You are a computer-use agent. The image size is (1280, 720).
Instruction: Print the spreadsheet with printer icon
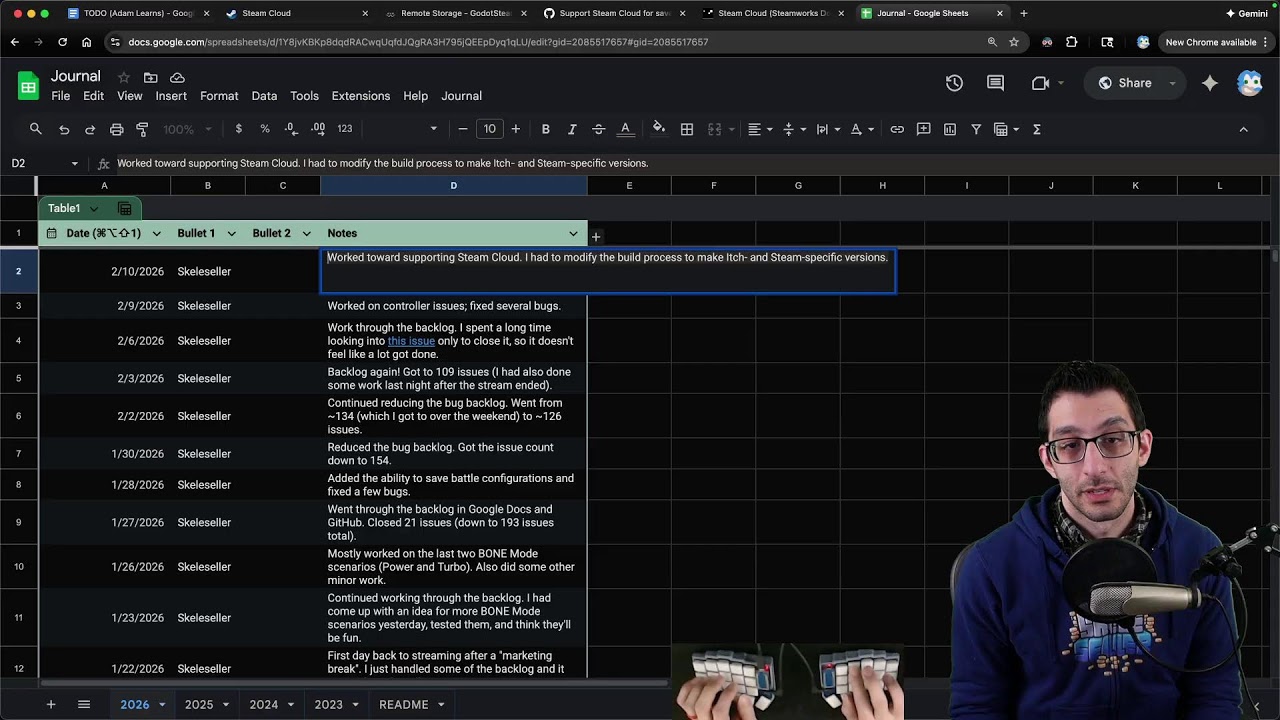coord(116,129)
